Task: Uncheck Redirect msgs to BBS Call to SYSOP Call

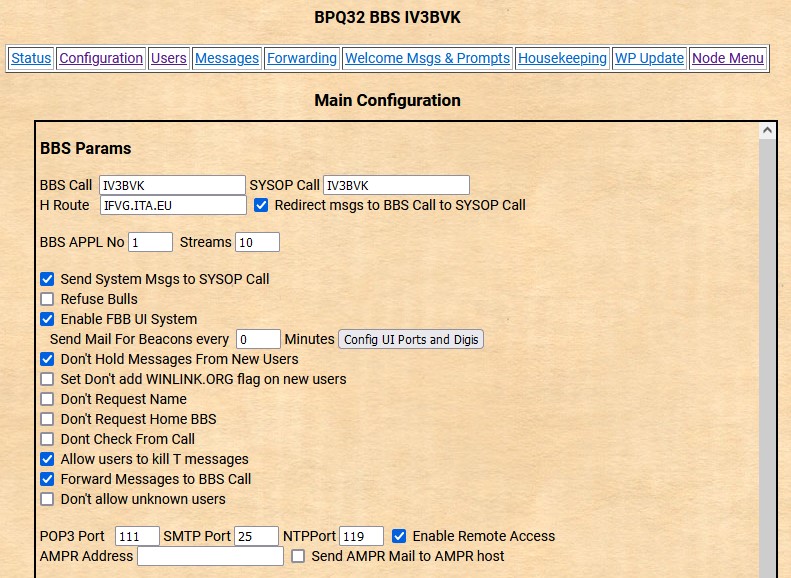Action: click(x=261, y=205)
